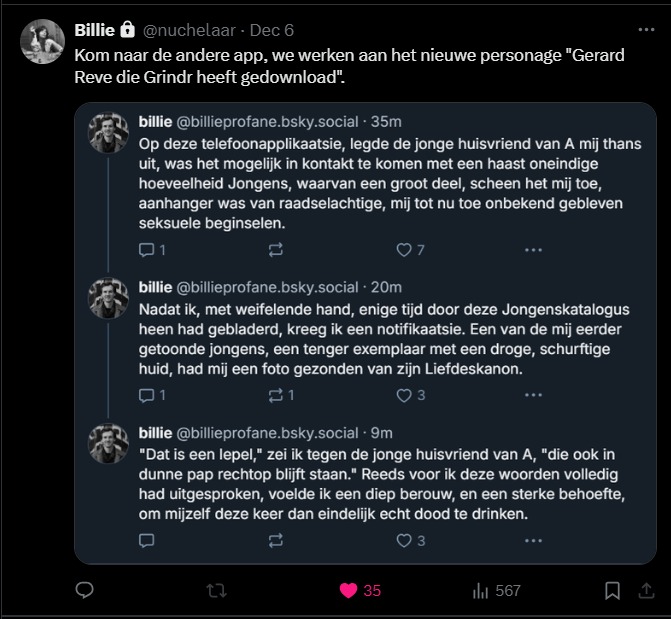Viewport: 671px width, 619px height.
Task: Reply to the 20m Bluesky post
Action: (x=147, y=395)
